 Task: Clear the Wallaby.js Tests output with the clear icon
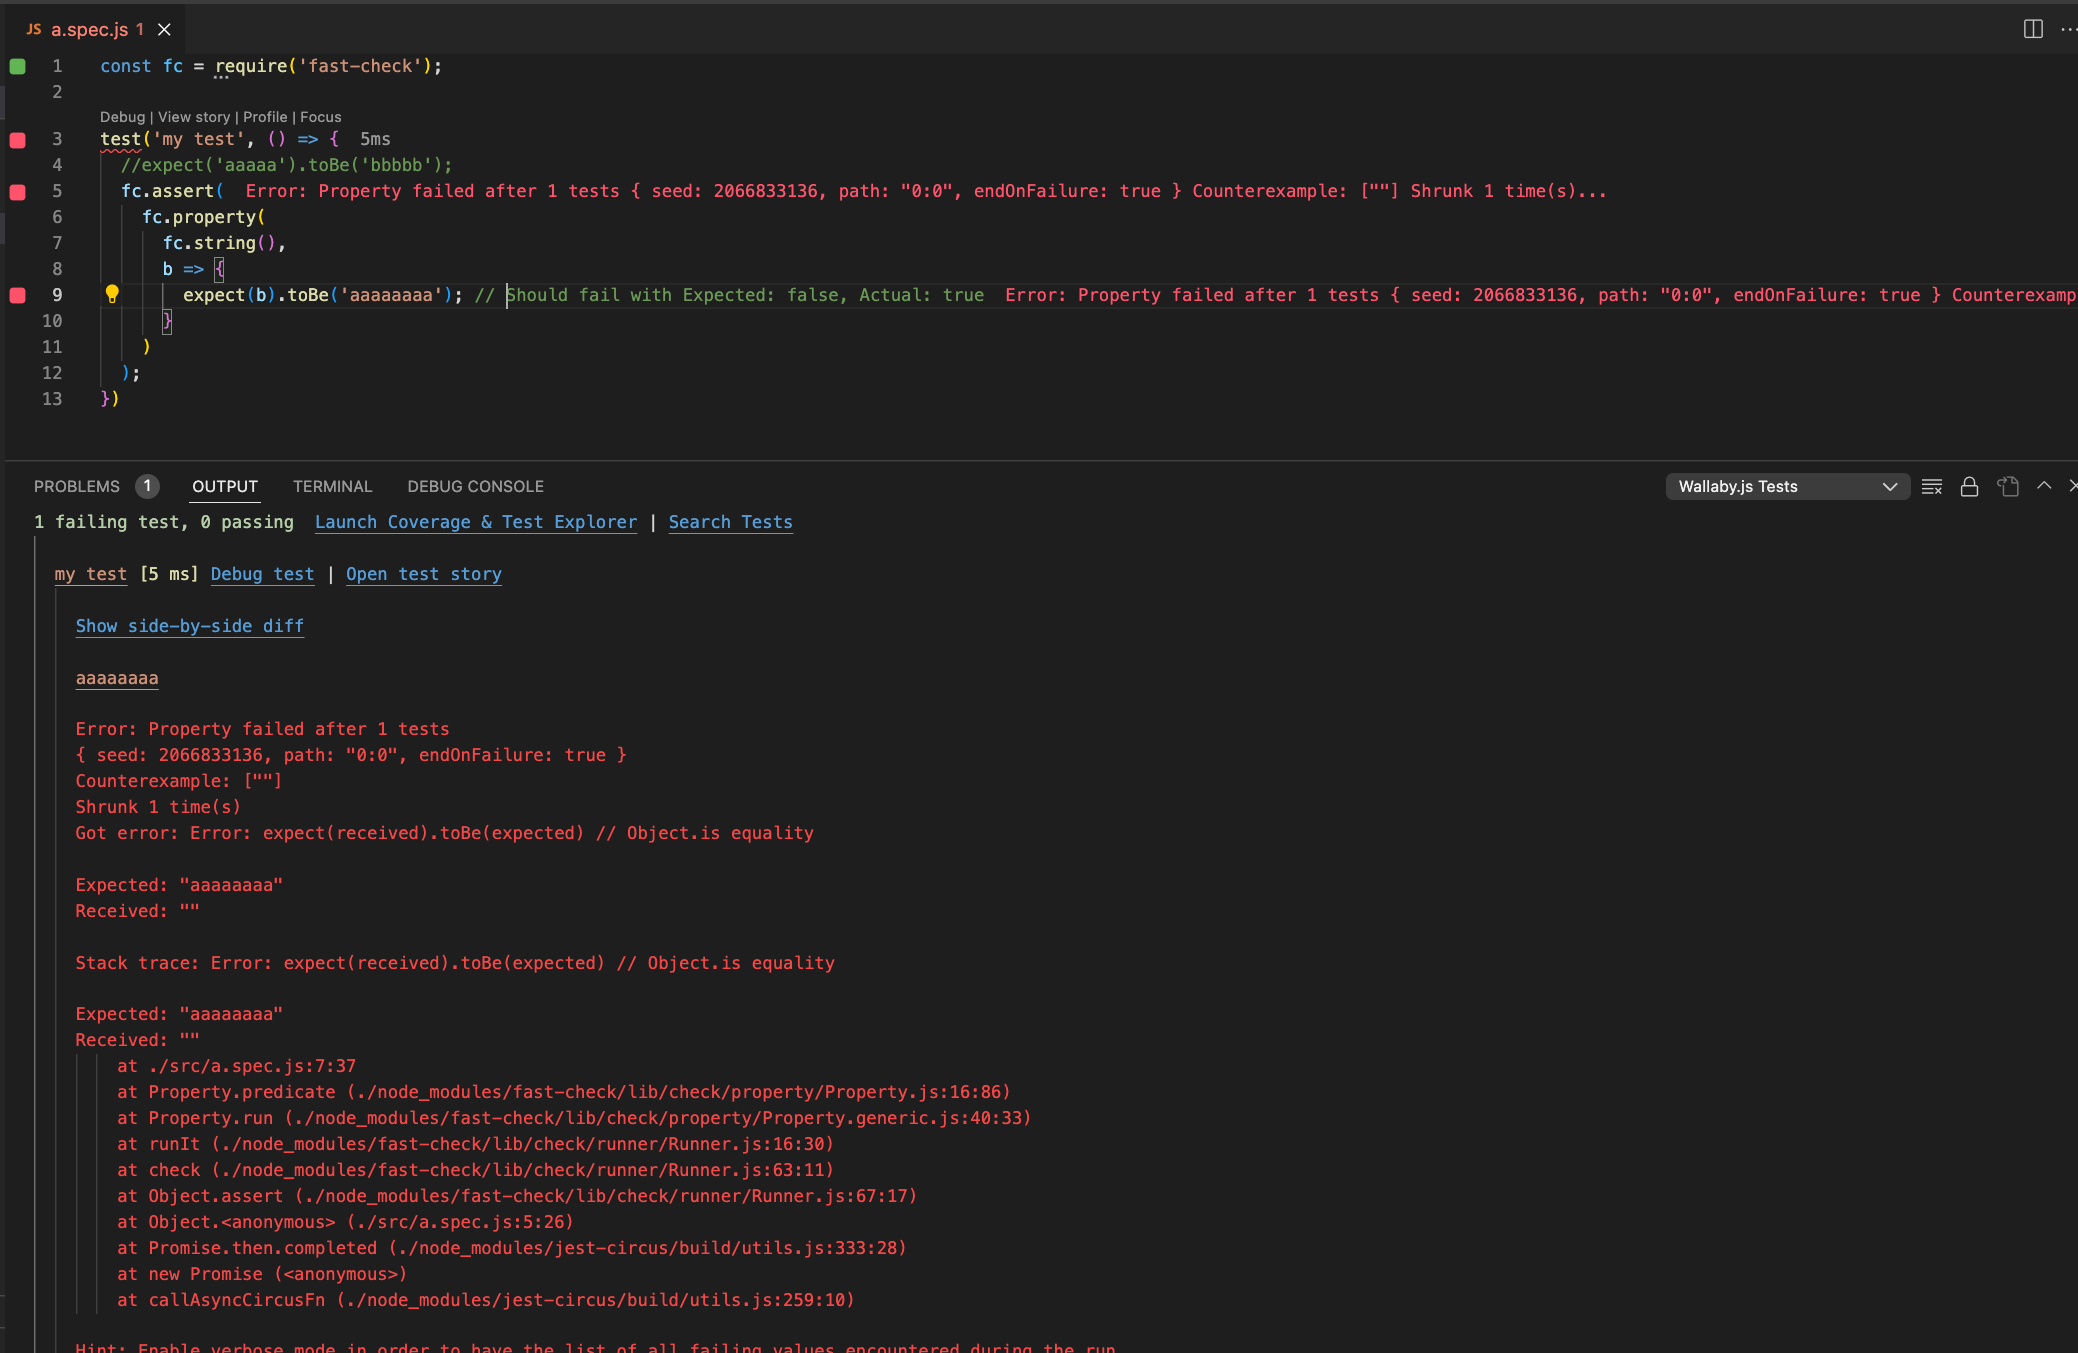(x=1932, y=486)
